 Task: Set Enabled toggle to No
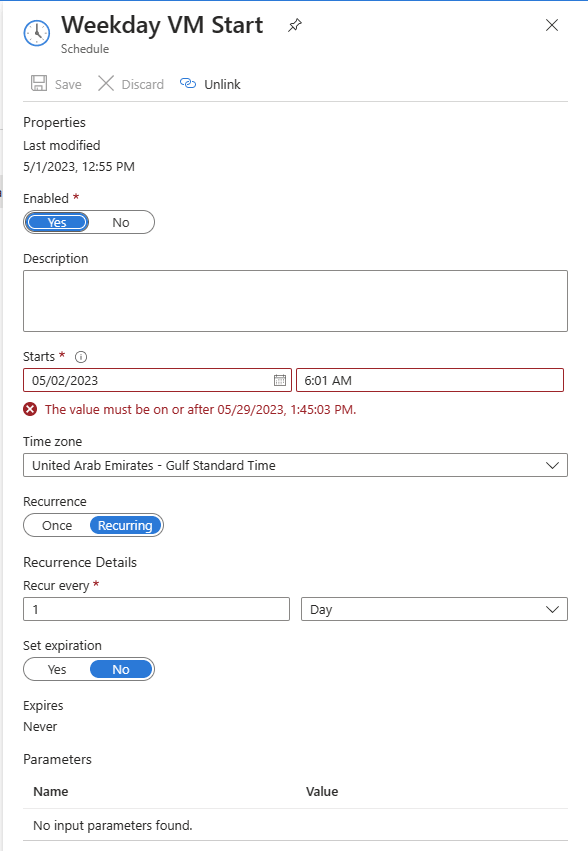coord(121,223)
